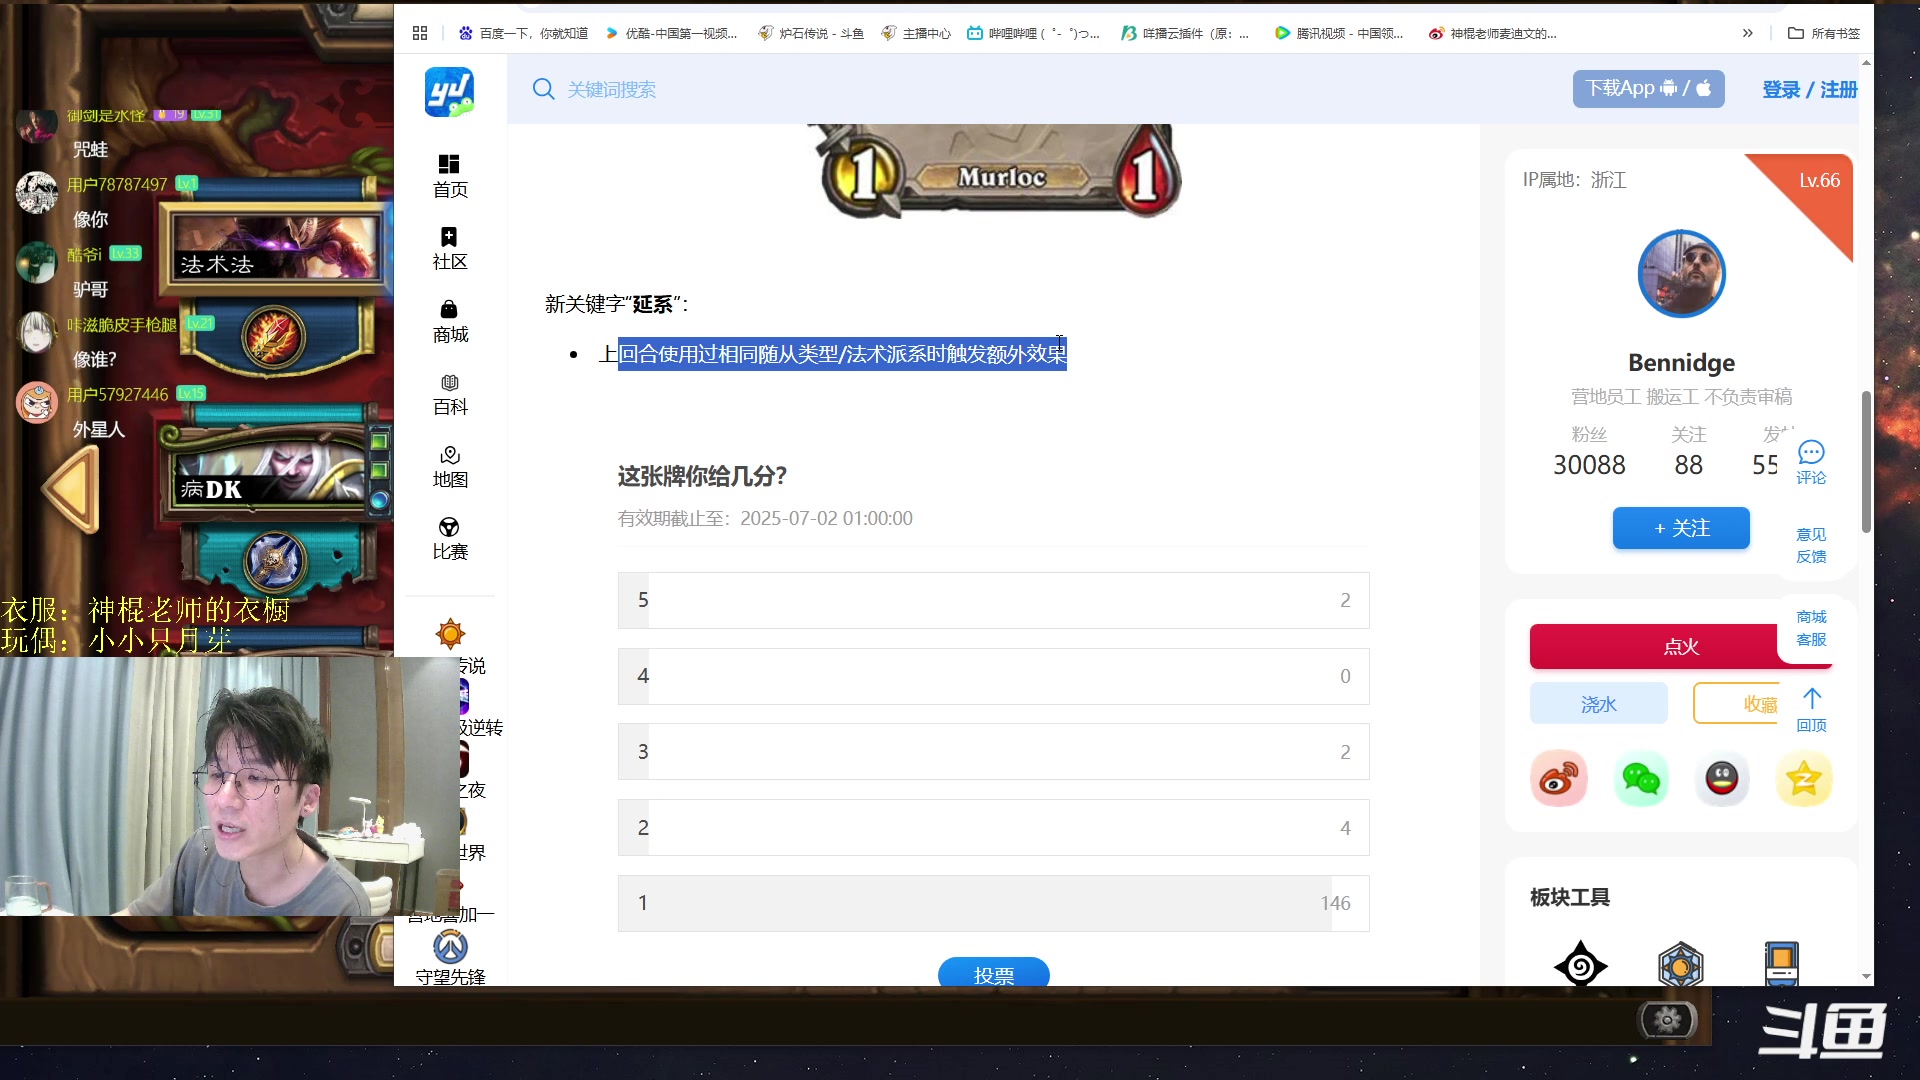Click the fire mage class icon in the game deck list
1920x1080 pixels.
pos(272,338)
